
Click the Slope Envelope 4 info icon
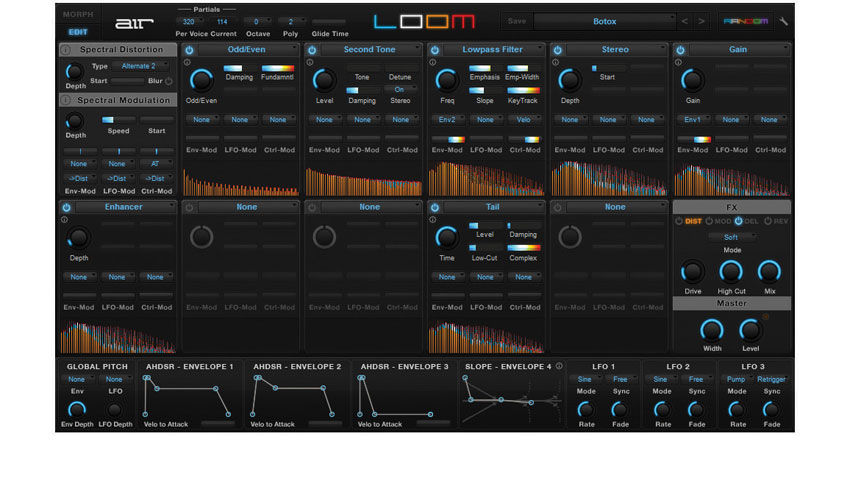coord(559,366)
